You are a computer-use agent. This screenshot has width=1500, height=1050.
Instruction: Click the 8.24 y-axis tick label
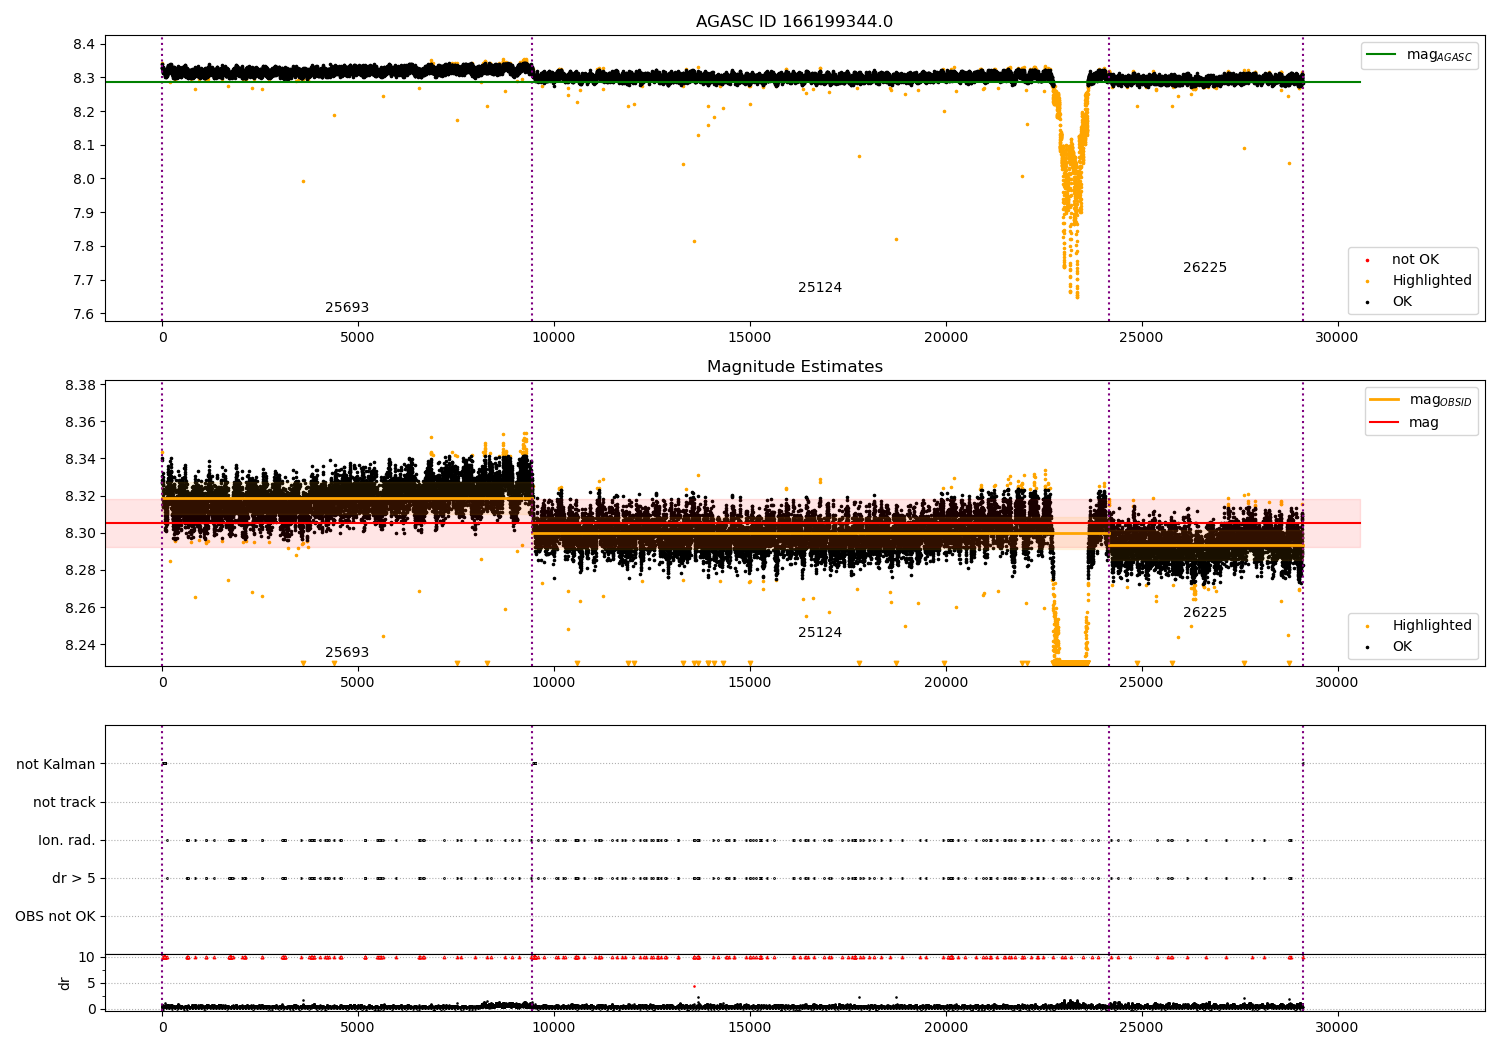coord(80,645)
